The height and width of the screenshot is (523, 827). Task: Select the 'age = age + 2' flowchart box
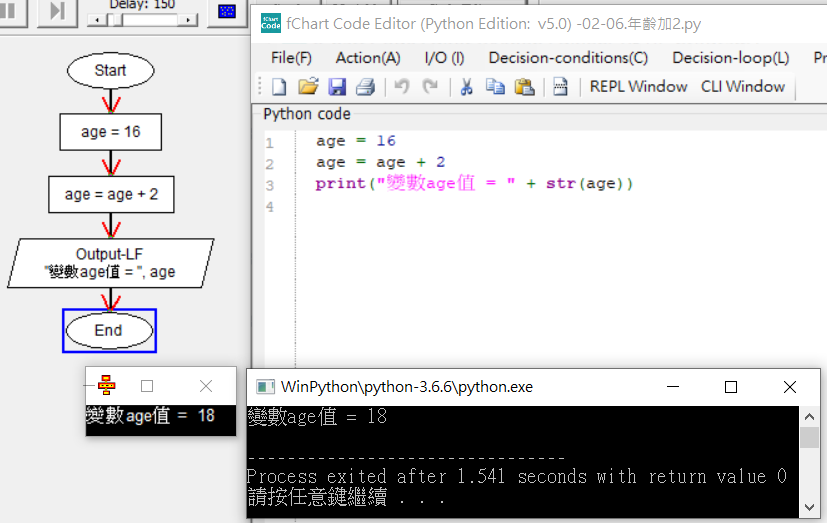pyautogui.click(x=111, y=195)
